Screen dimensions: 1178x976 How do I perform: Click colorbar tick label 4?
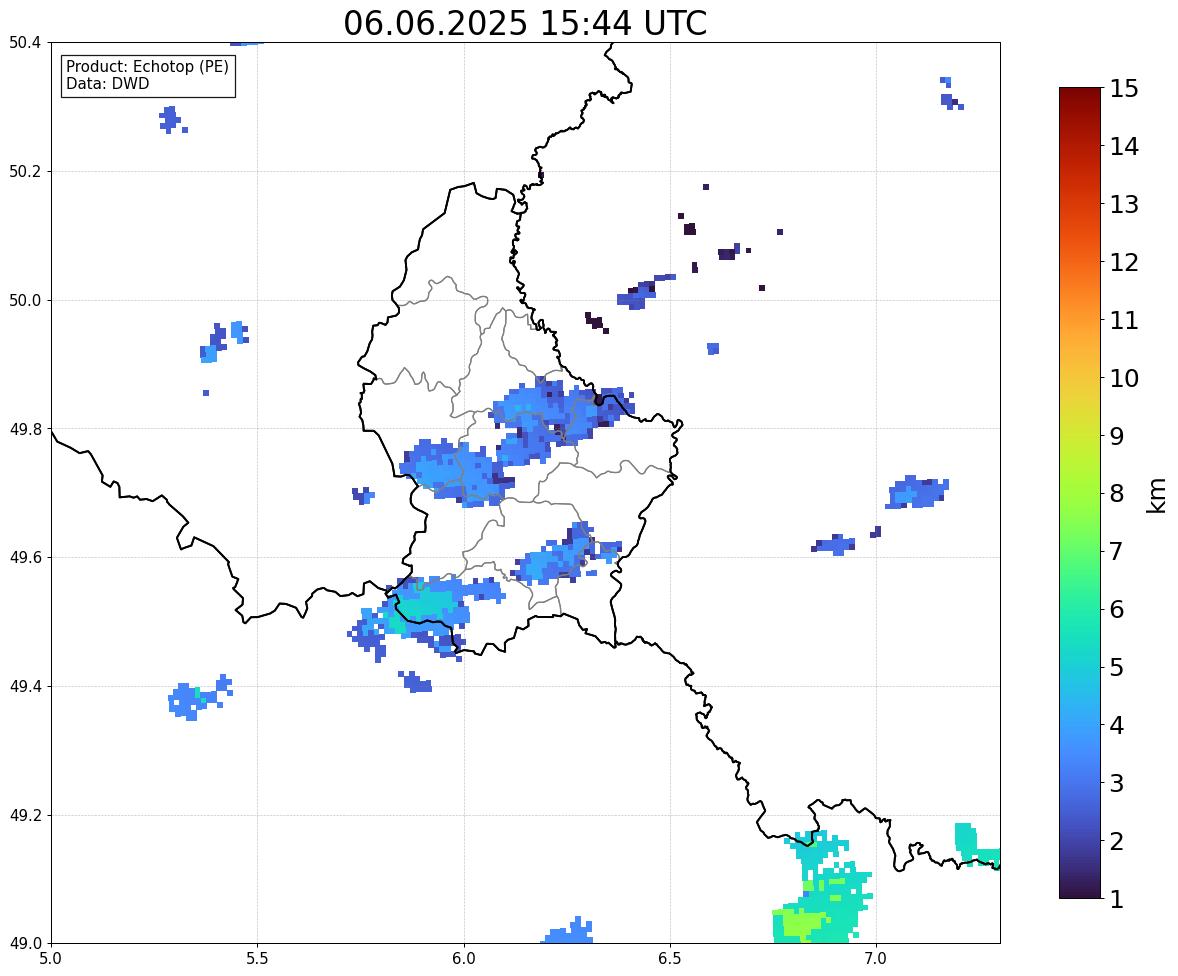[x=1117, y=725]
